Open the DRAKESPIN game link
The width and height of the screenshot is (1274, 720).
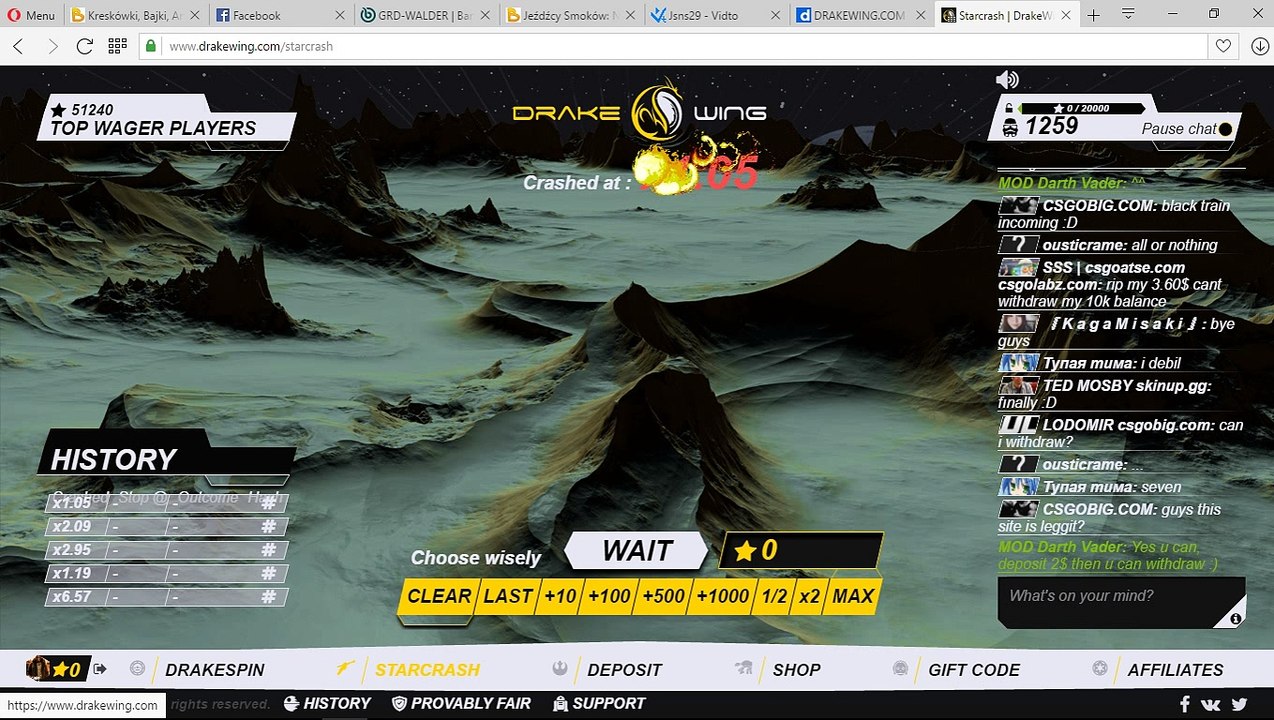click(x=215, y=670)
